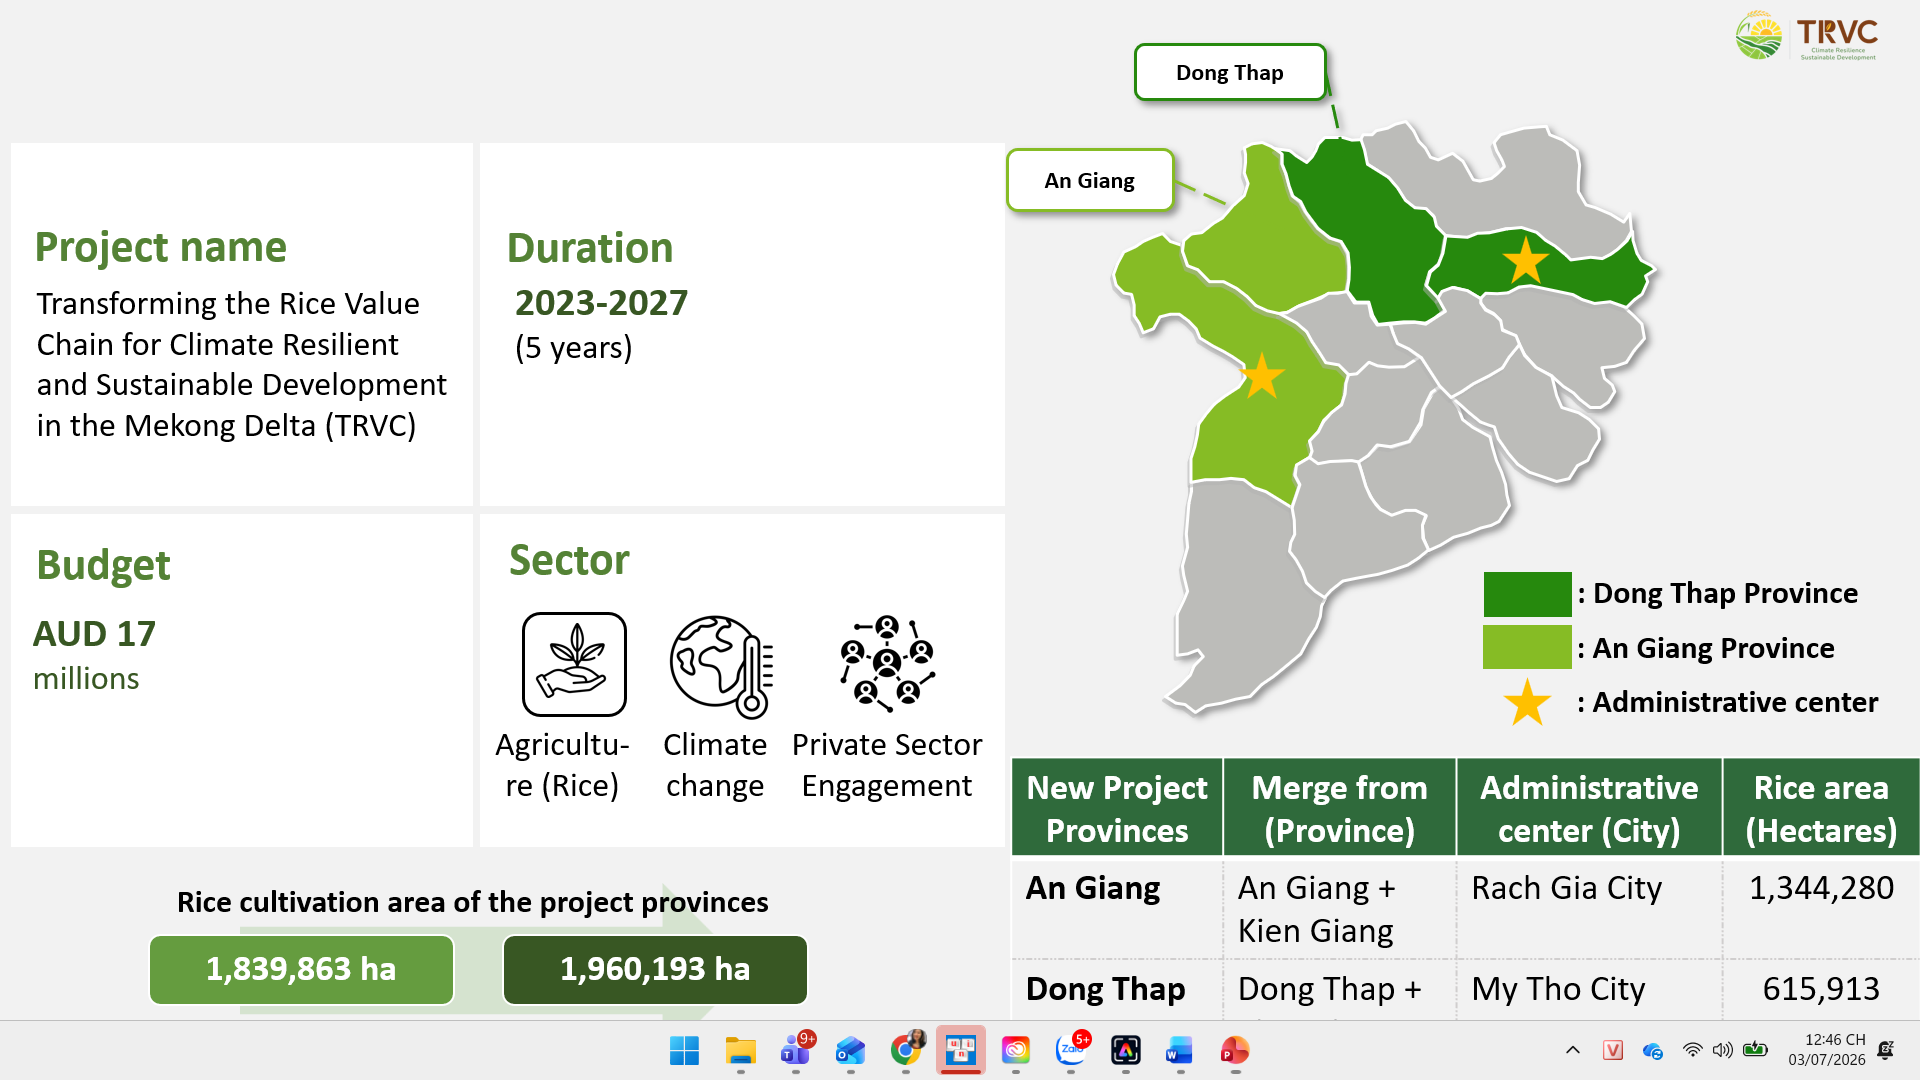This screenshot has width=1920, height=1080.
Task: Click the Project name heading
Action: pos(161,247)
